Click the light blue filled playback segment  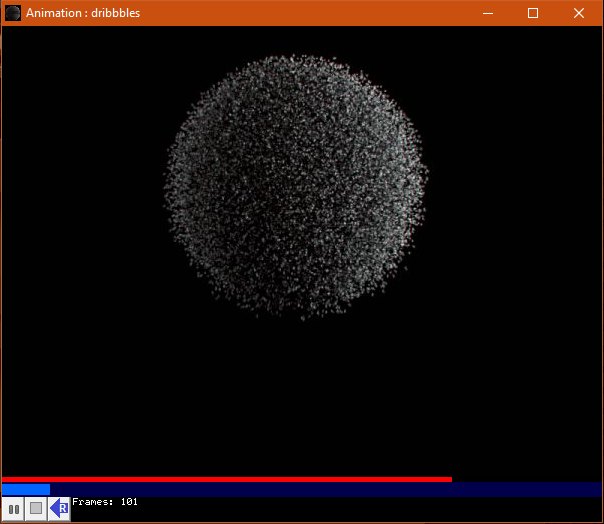26,489
